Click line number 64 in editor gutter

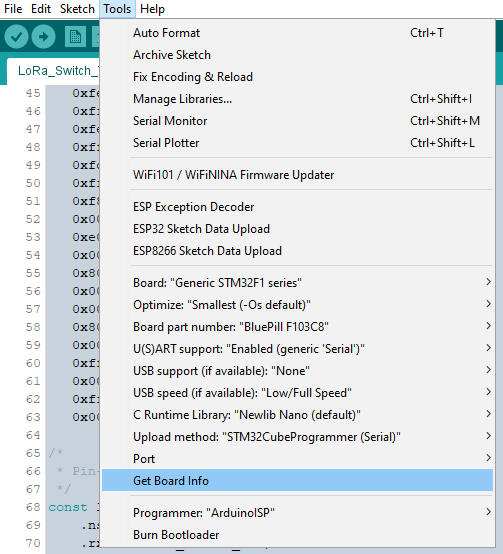(33, 435)
